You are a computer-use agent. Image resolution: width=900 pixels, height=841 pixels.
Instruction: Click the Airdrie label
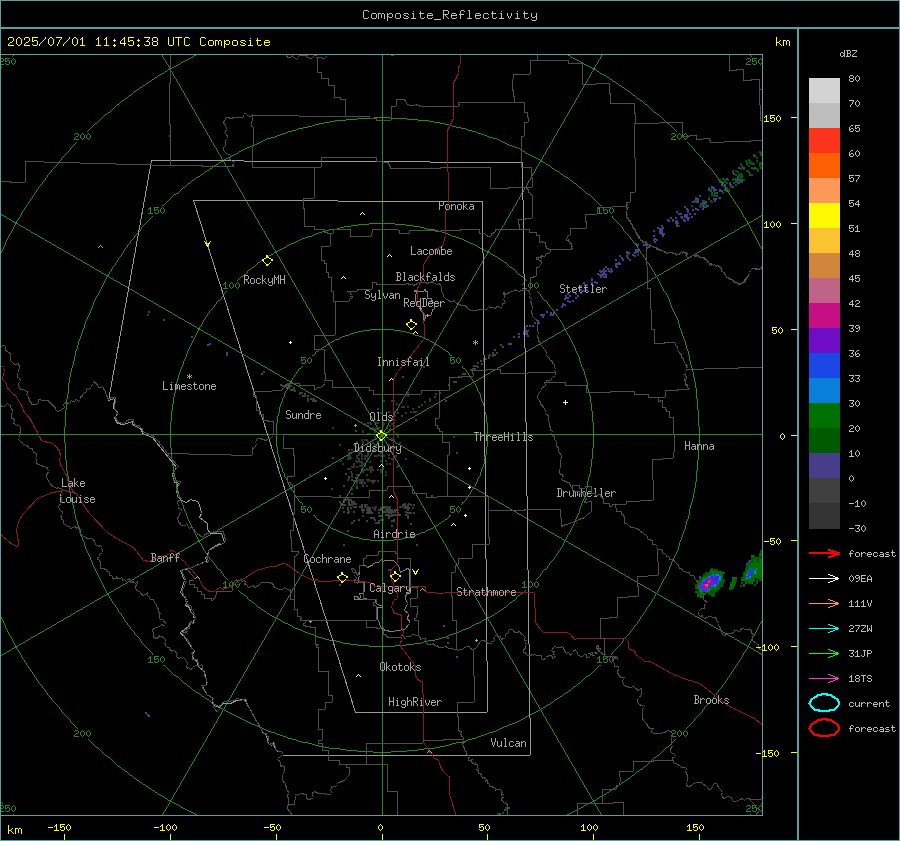394,534
